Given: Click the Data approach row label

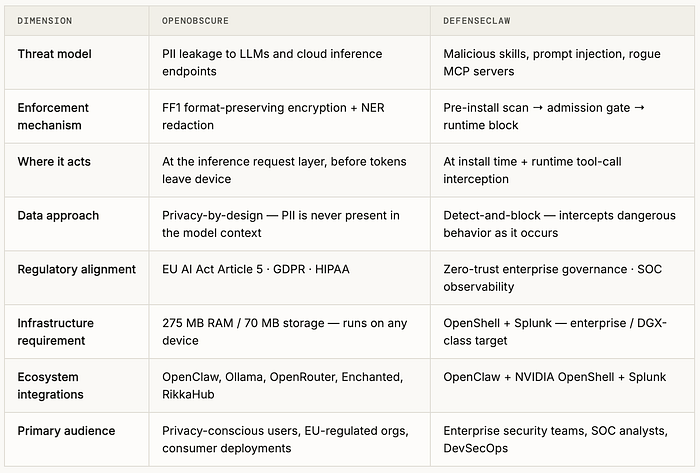Looking at the screenshot, I should tap(58, 216).
